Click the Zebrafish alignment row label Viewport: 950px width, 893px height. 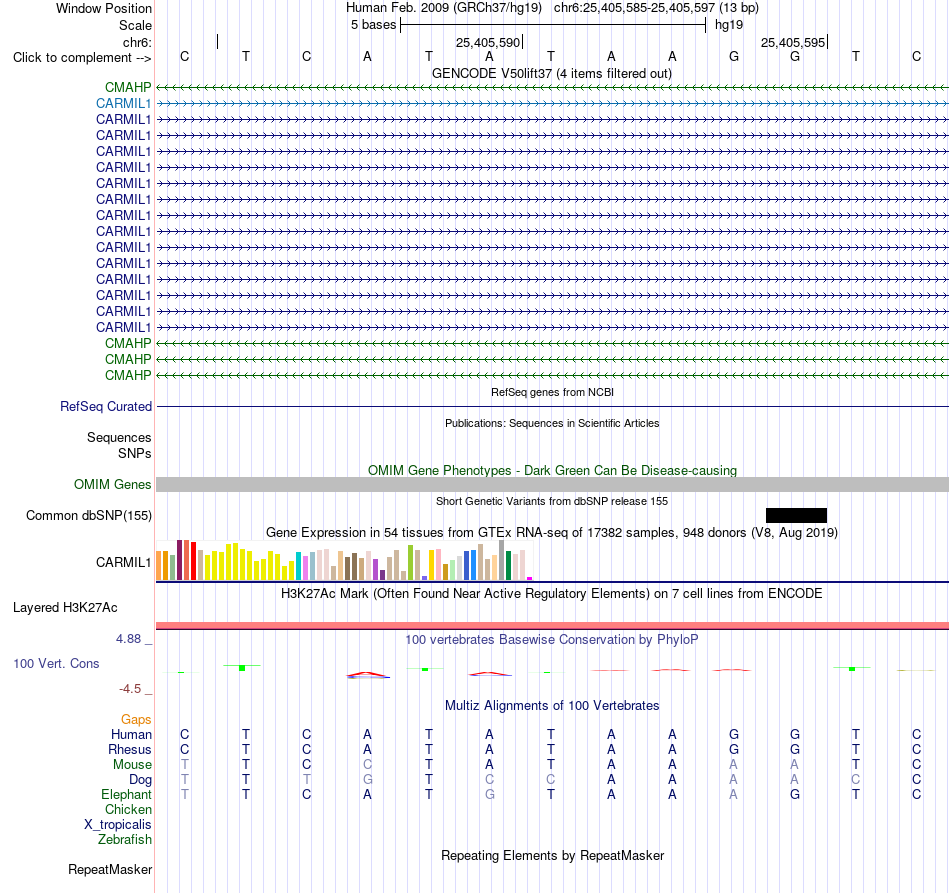pyautogui.click(x=125, y=840)
